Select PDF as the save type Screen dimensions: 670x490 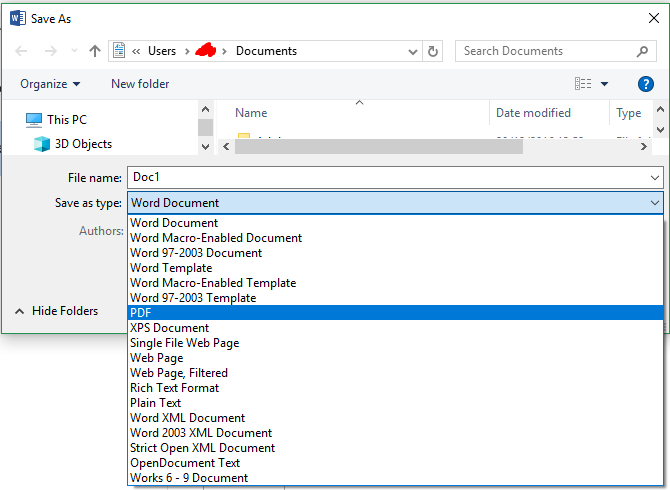click(396, 313)
